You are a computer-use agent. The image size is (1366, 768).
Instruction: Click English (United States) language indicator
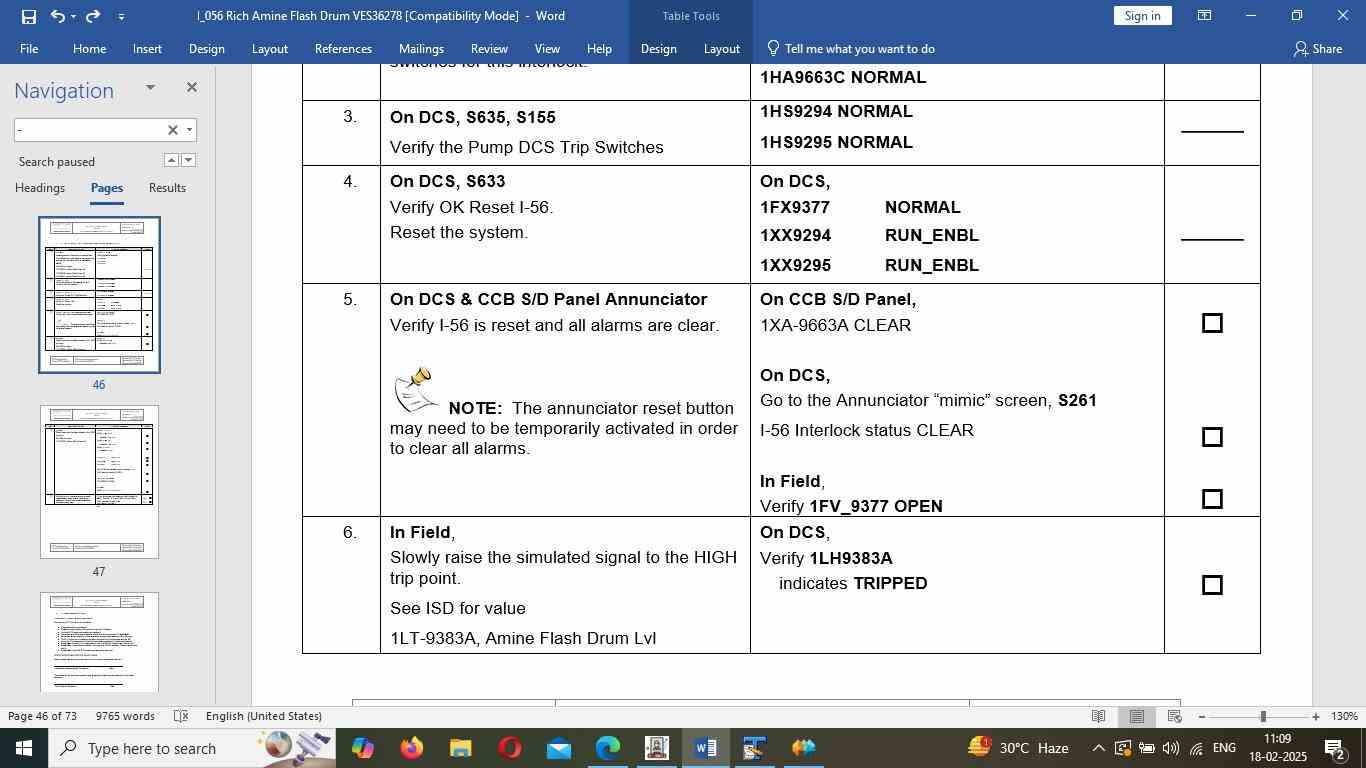point(264,716)
